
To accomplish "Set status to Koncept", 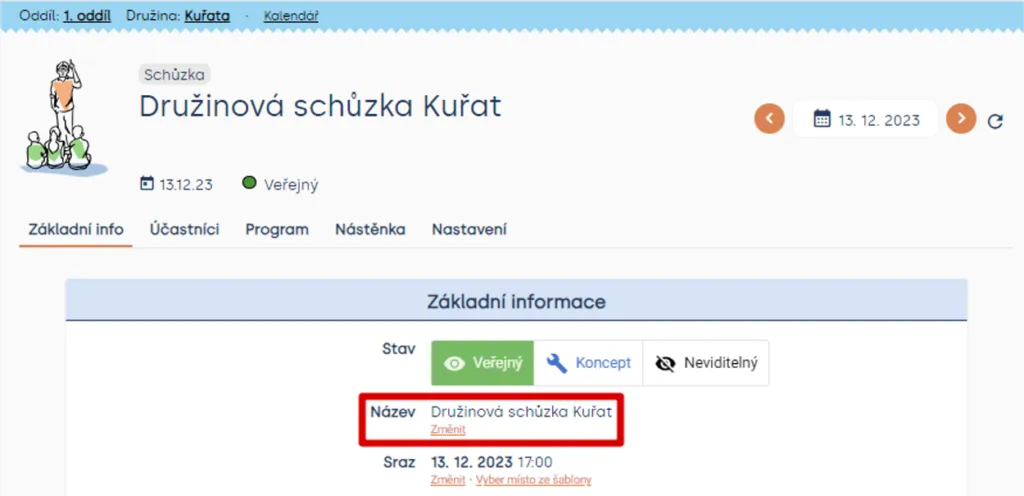I will tap(588, 363).
